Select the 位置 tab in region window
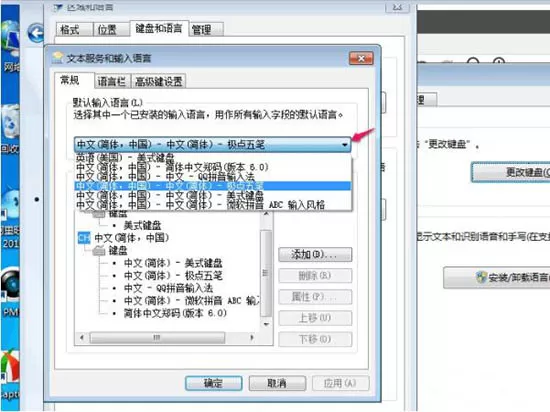This screenshot has width=550, height=412. [x=111, y=29]
